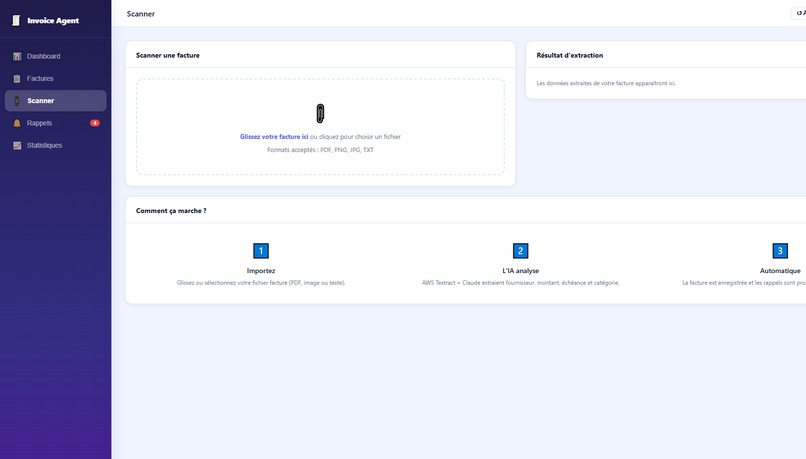Click the "Comment ça marche ?" heading

point(171,211)
